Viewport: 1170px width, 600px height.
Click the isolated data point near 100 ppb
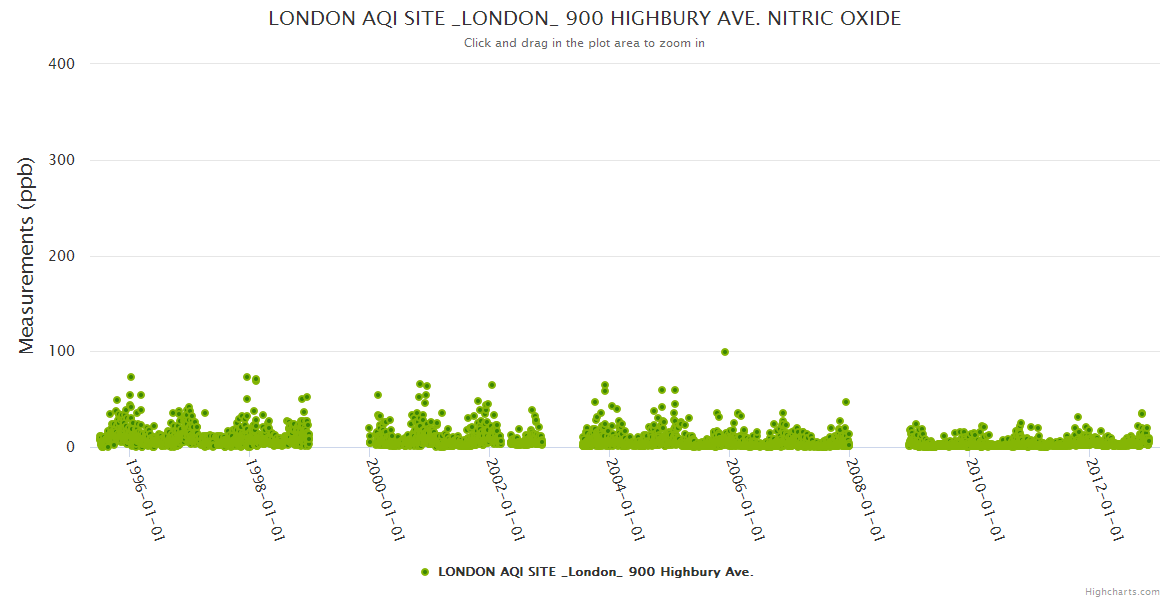[725, 352]
